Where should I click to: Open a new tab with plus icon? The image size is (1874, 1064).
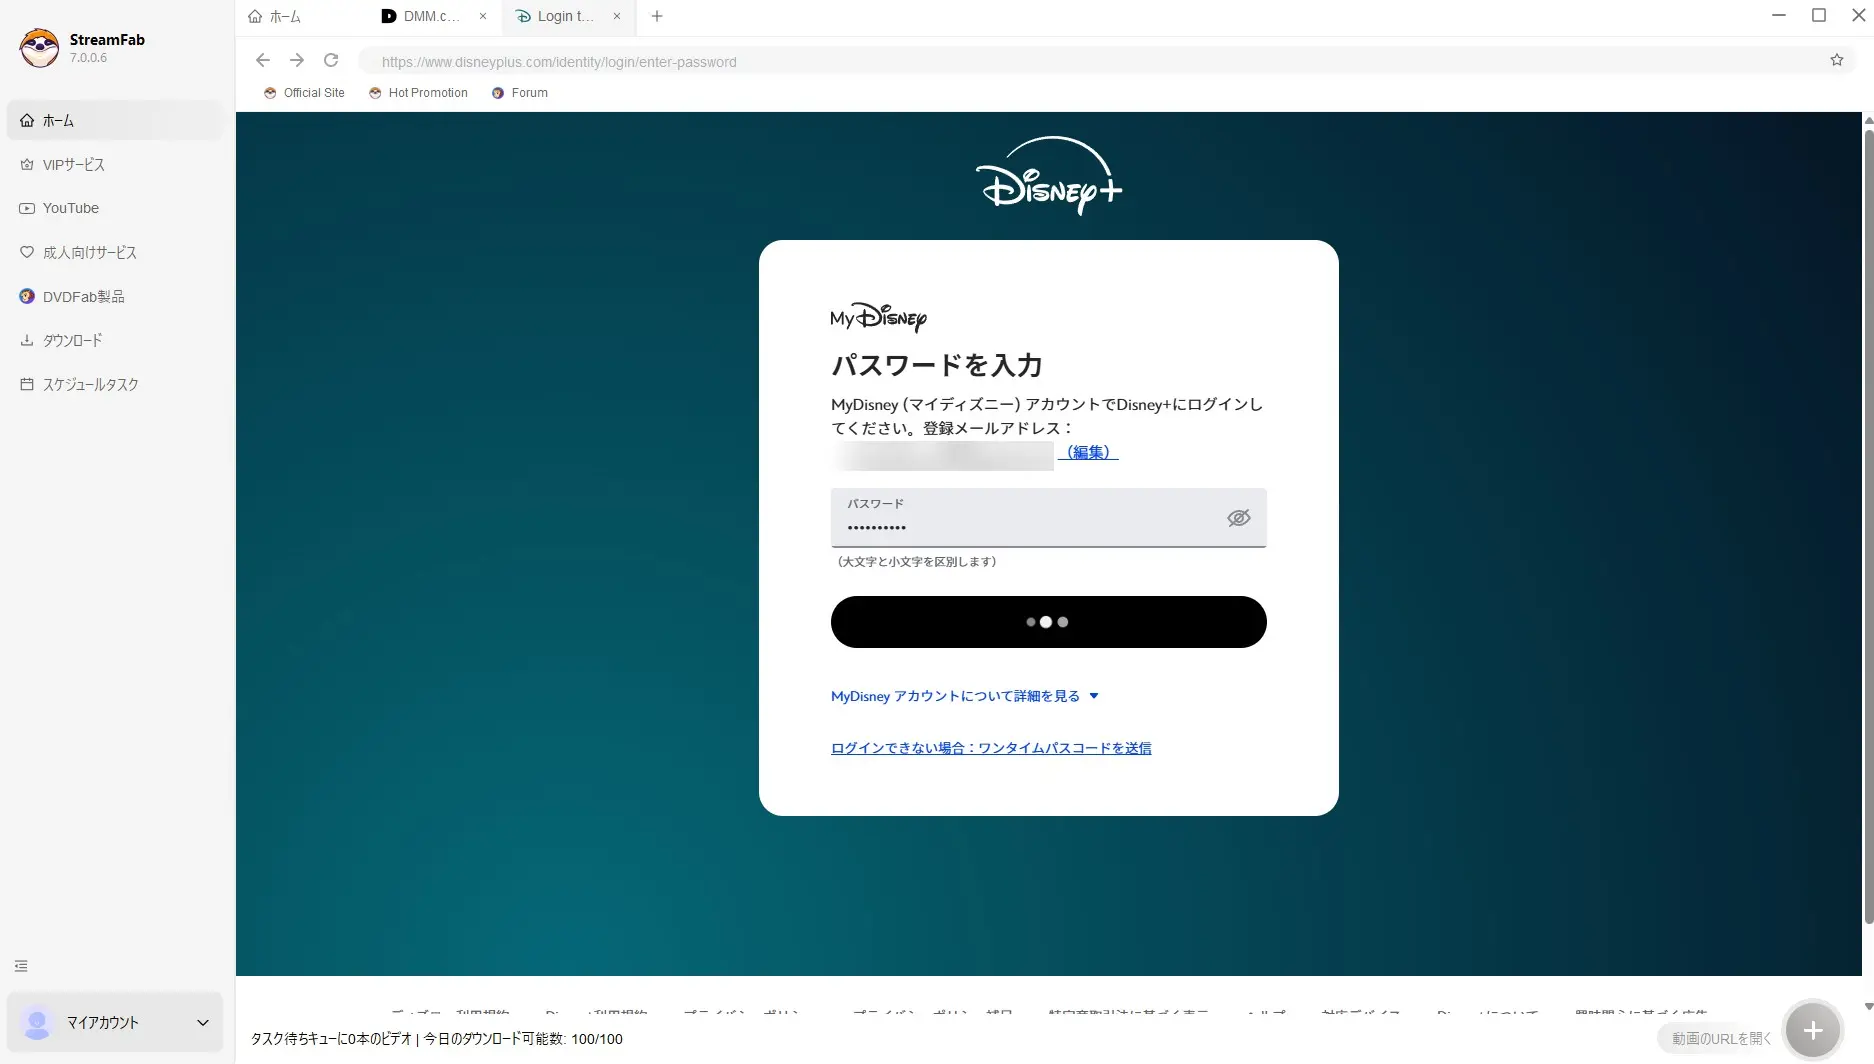tap(657, 16)
